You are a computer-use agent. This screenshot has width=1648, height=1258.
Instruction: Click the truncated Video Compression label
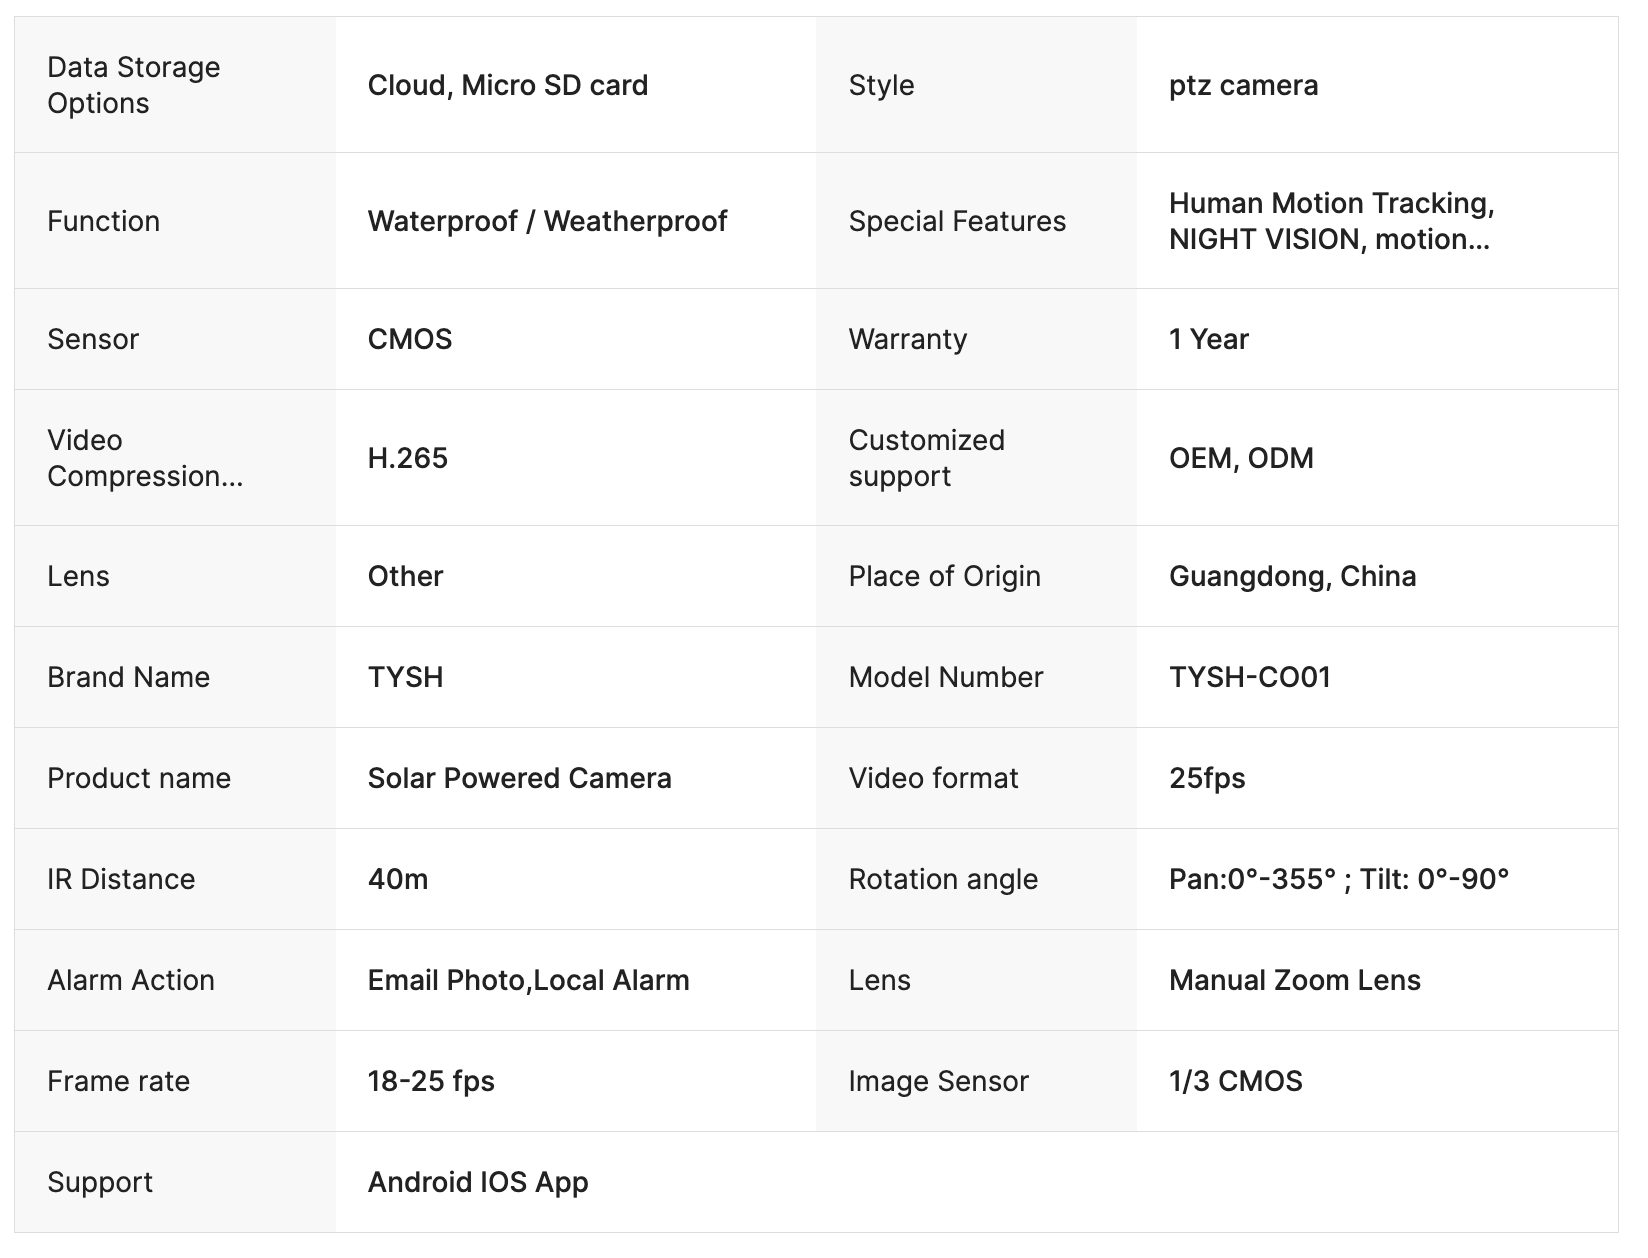pyautogui.click(x=145, y=458)
